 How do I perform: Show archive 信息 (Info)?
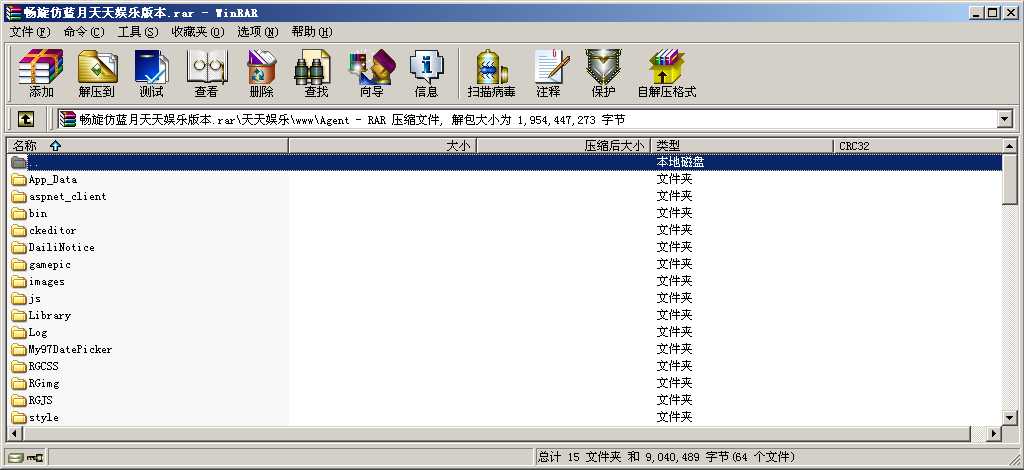tap(426, 72)
